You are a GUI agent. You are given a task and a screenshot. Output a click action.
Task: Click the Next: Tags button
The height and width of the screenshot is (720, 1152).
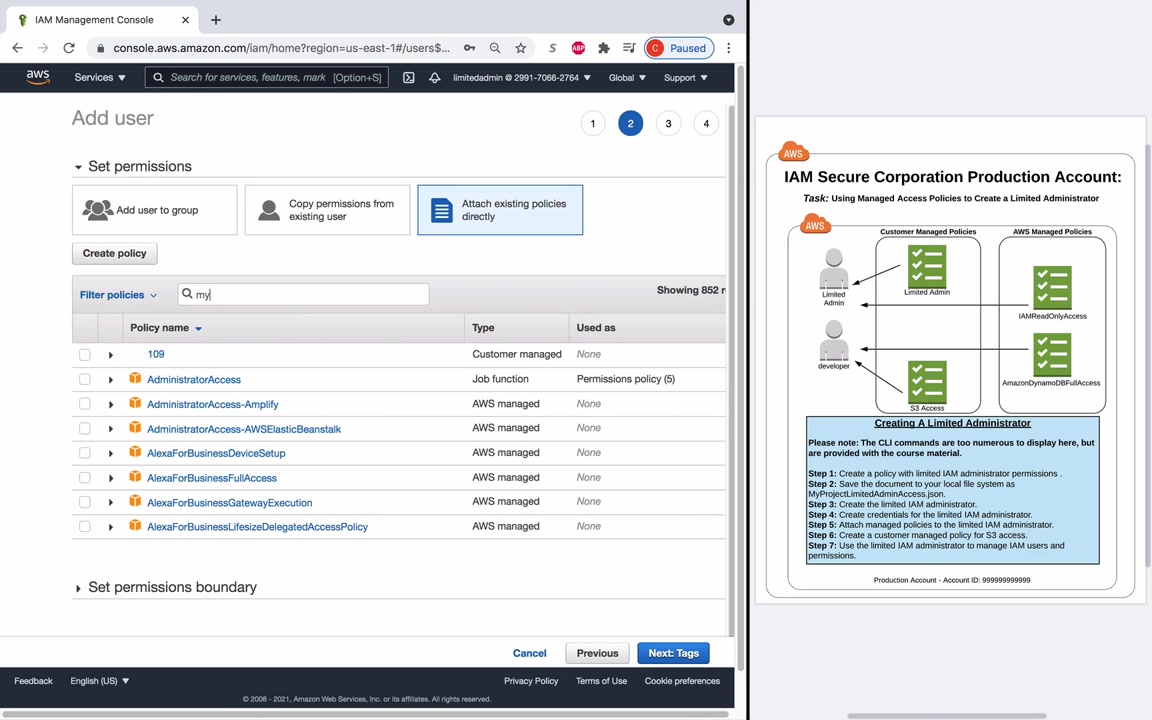point(674,653)
